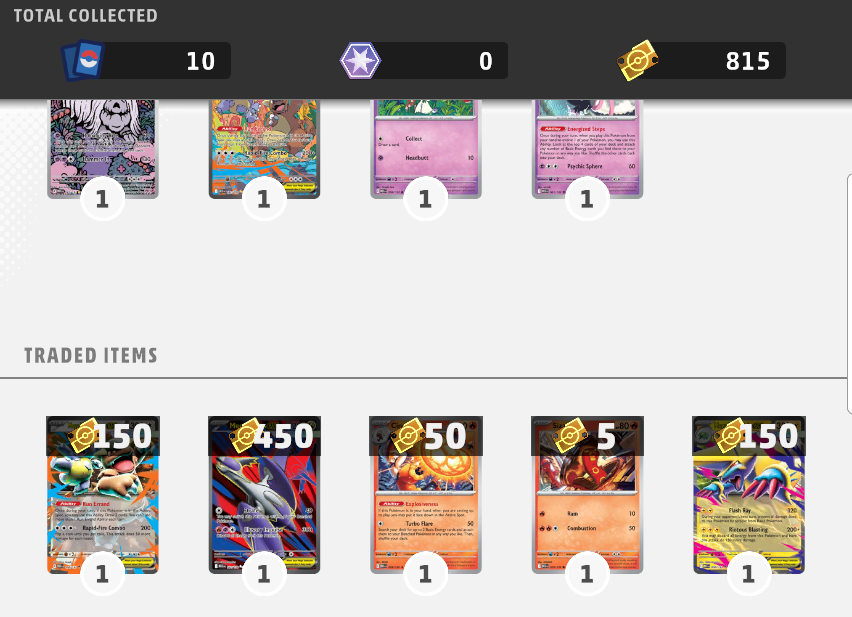This screenshot has height=617, width=852.
Task: Select the Ram Combustion fire card
Action: coord(587,495)
